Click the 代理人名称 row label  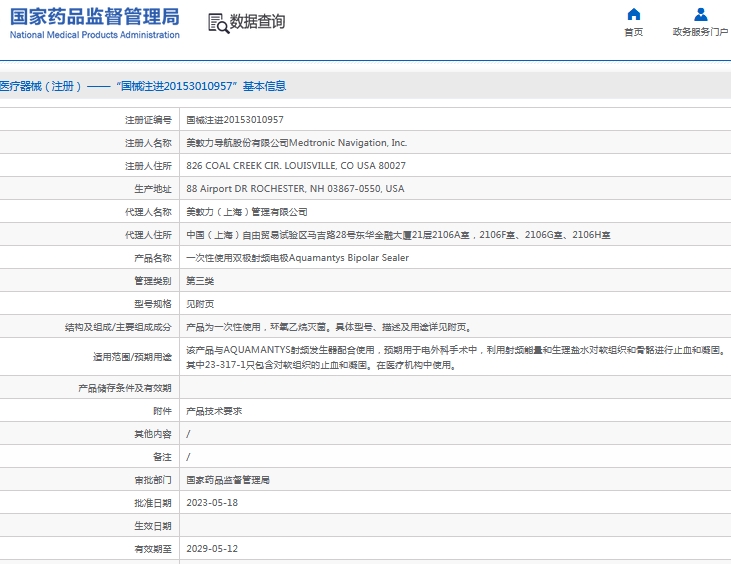pos(148,212)
